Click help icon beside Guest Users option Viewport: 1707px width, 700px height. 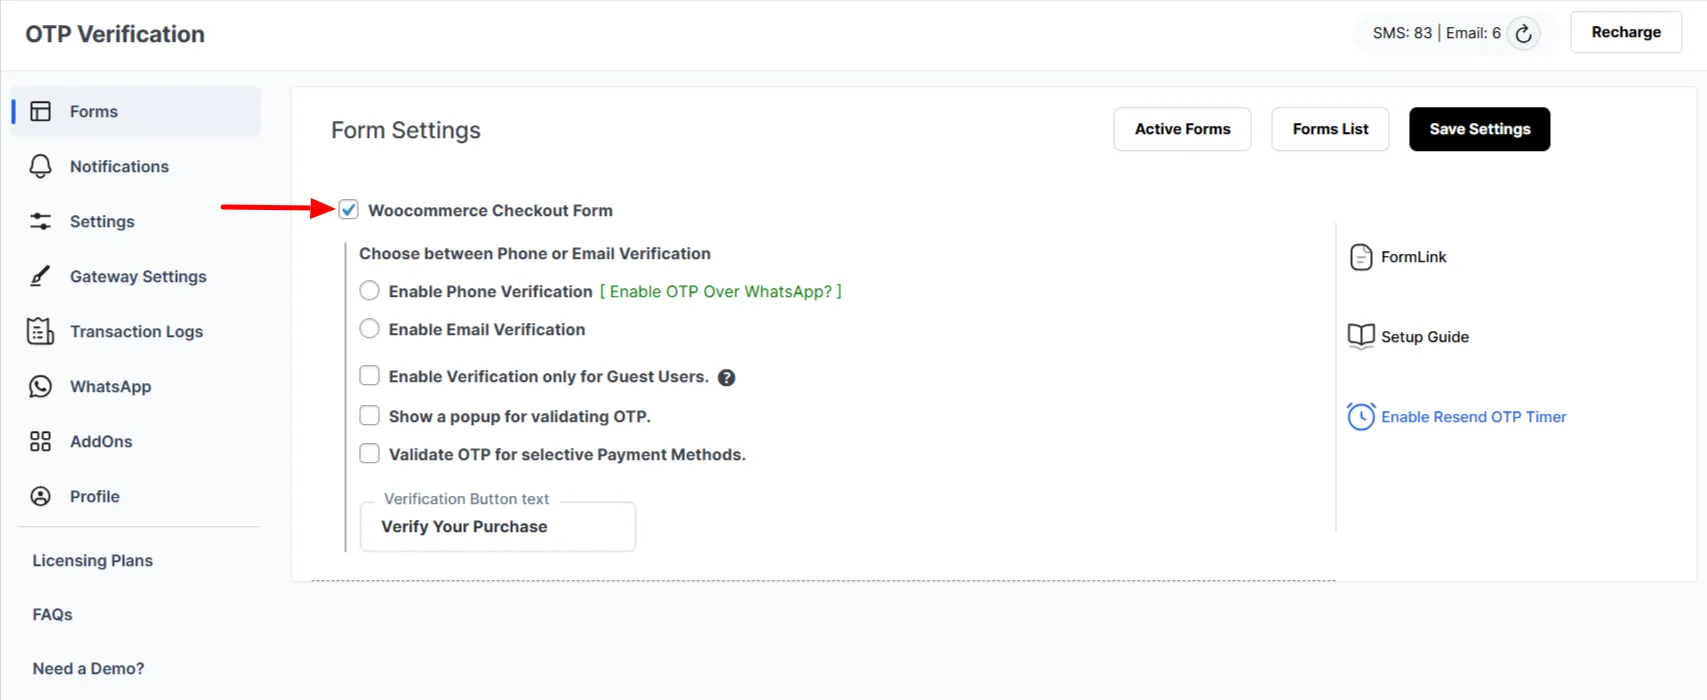(x=727, y=377)
